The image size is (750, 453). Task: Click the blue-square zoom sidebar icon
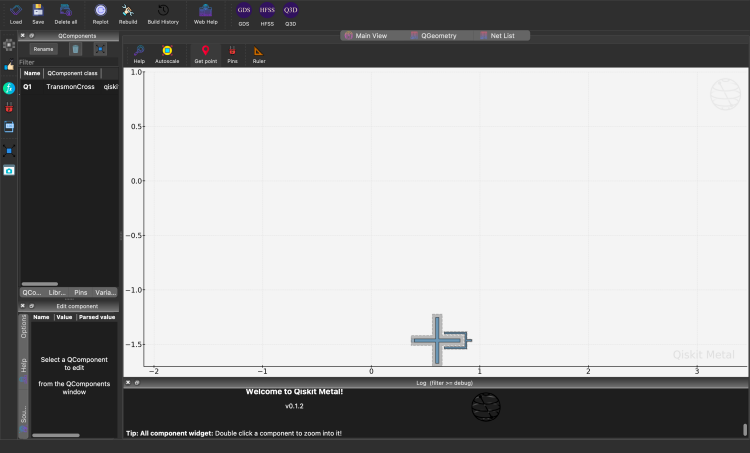pyautogui.click(x=9, y=151)
